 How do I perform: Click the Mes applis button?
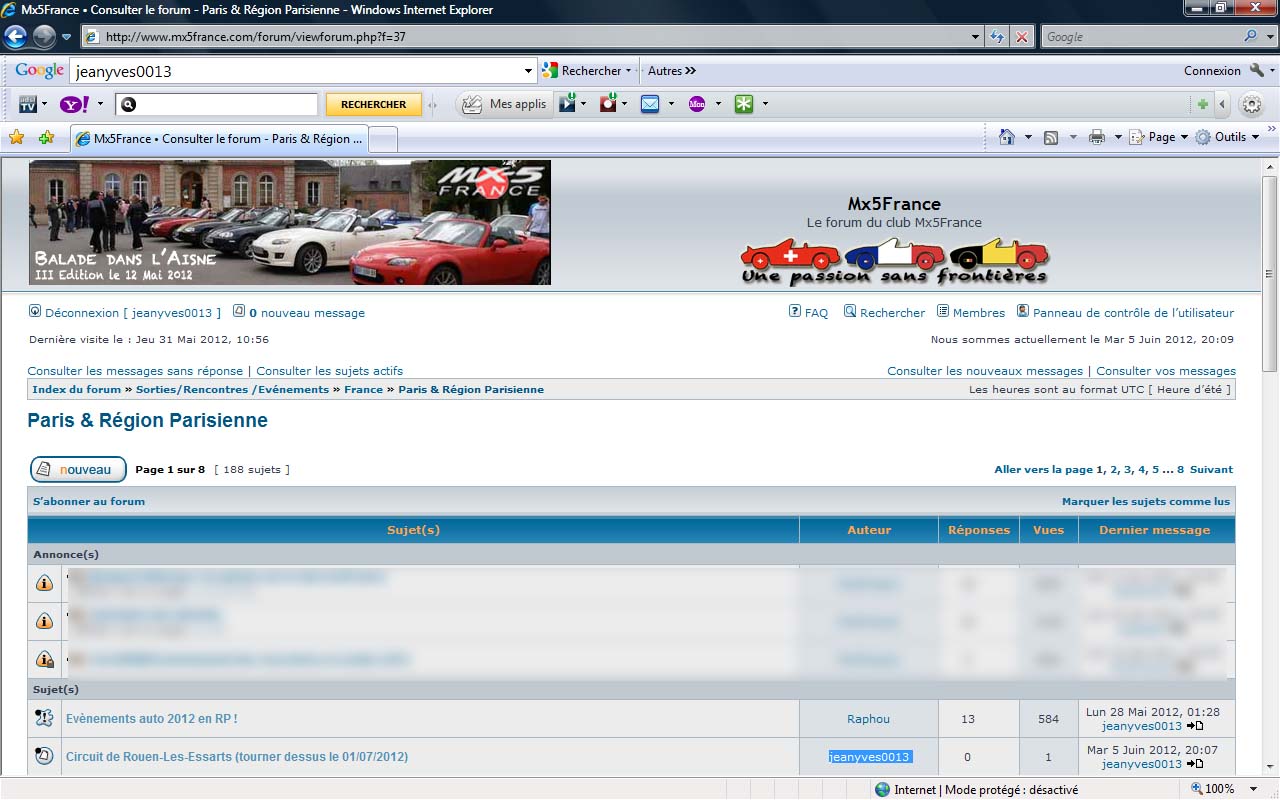[504, 104]
